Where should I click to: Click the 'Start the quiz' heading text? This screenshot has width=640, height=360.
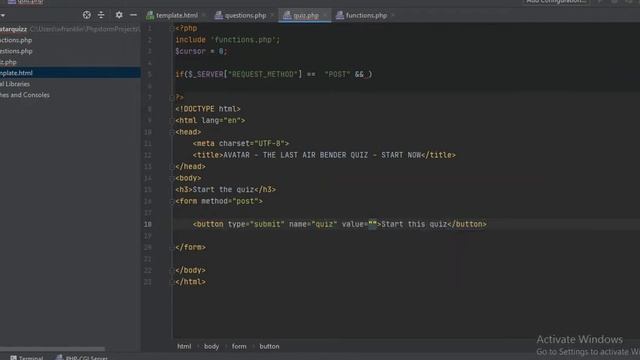223,190
